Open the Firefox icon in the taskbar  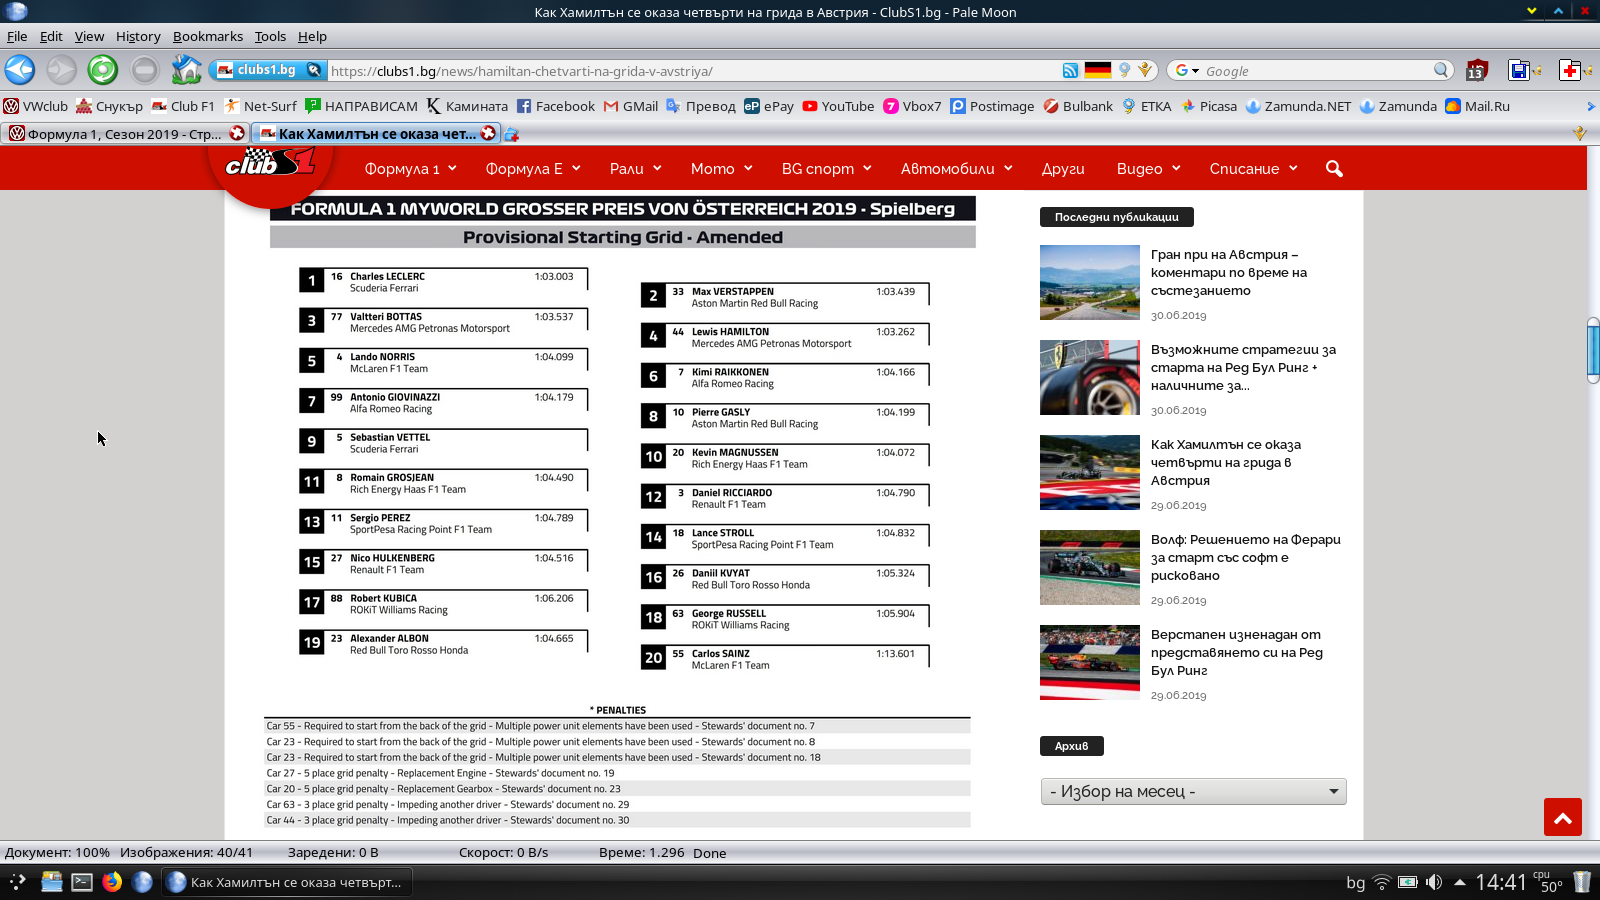point(112,881)
